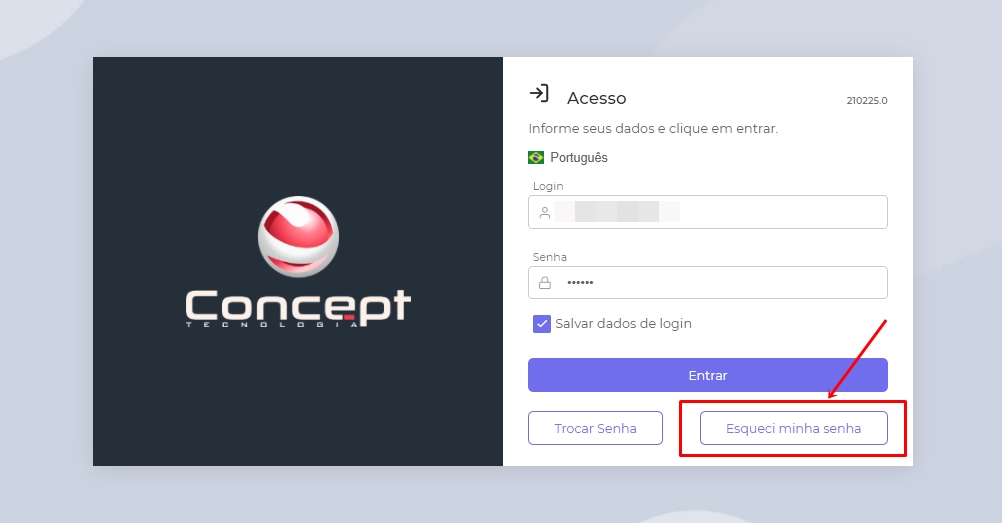The image size is (1002, 523).
Task: Click the red sphere Concept logo
Action: pyautogui.click(x=298, y=237)
